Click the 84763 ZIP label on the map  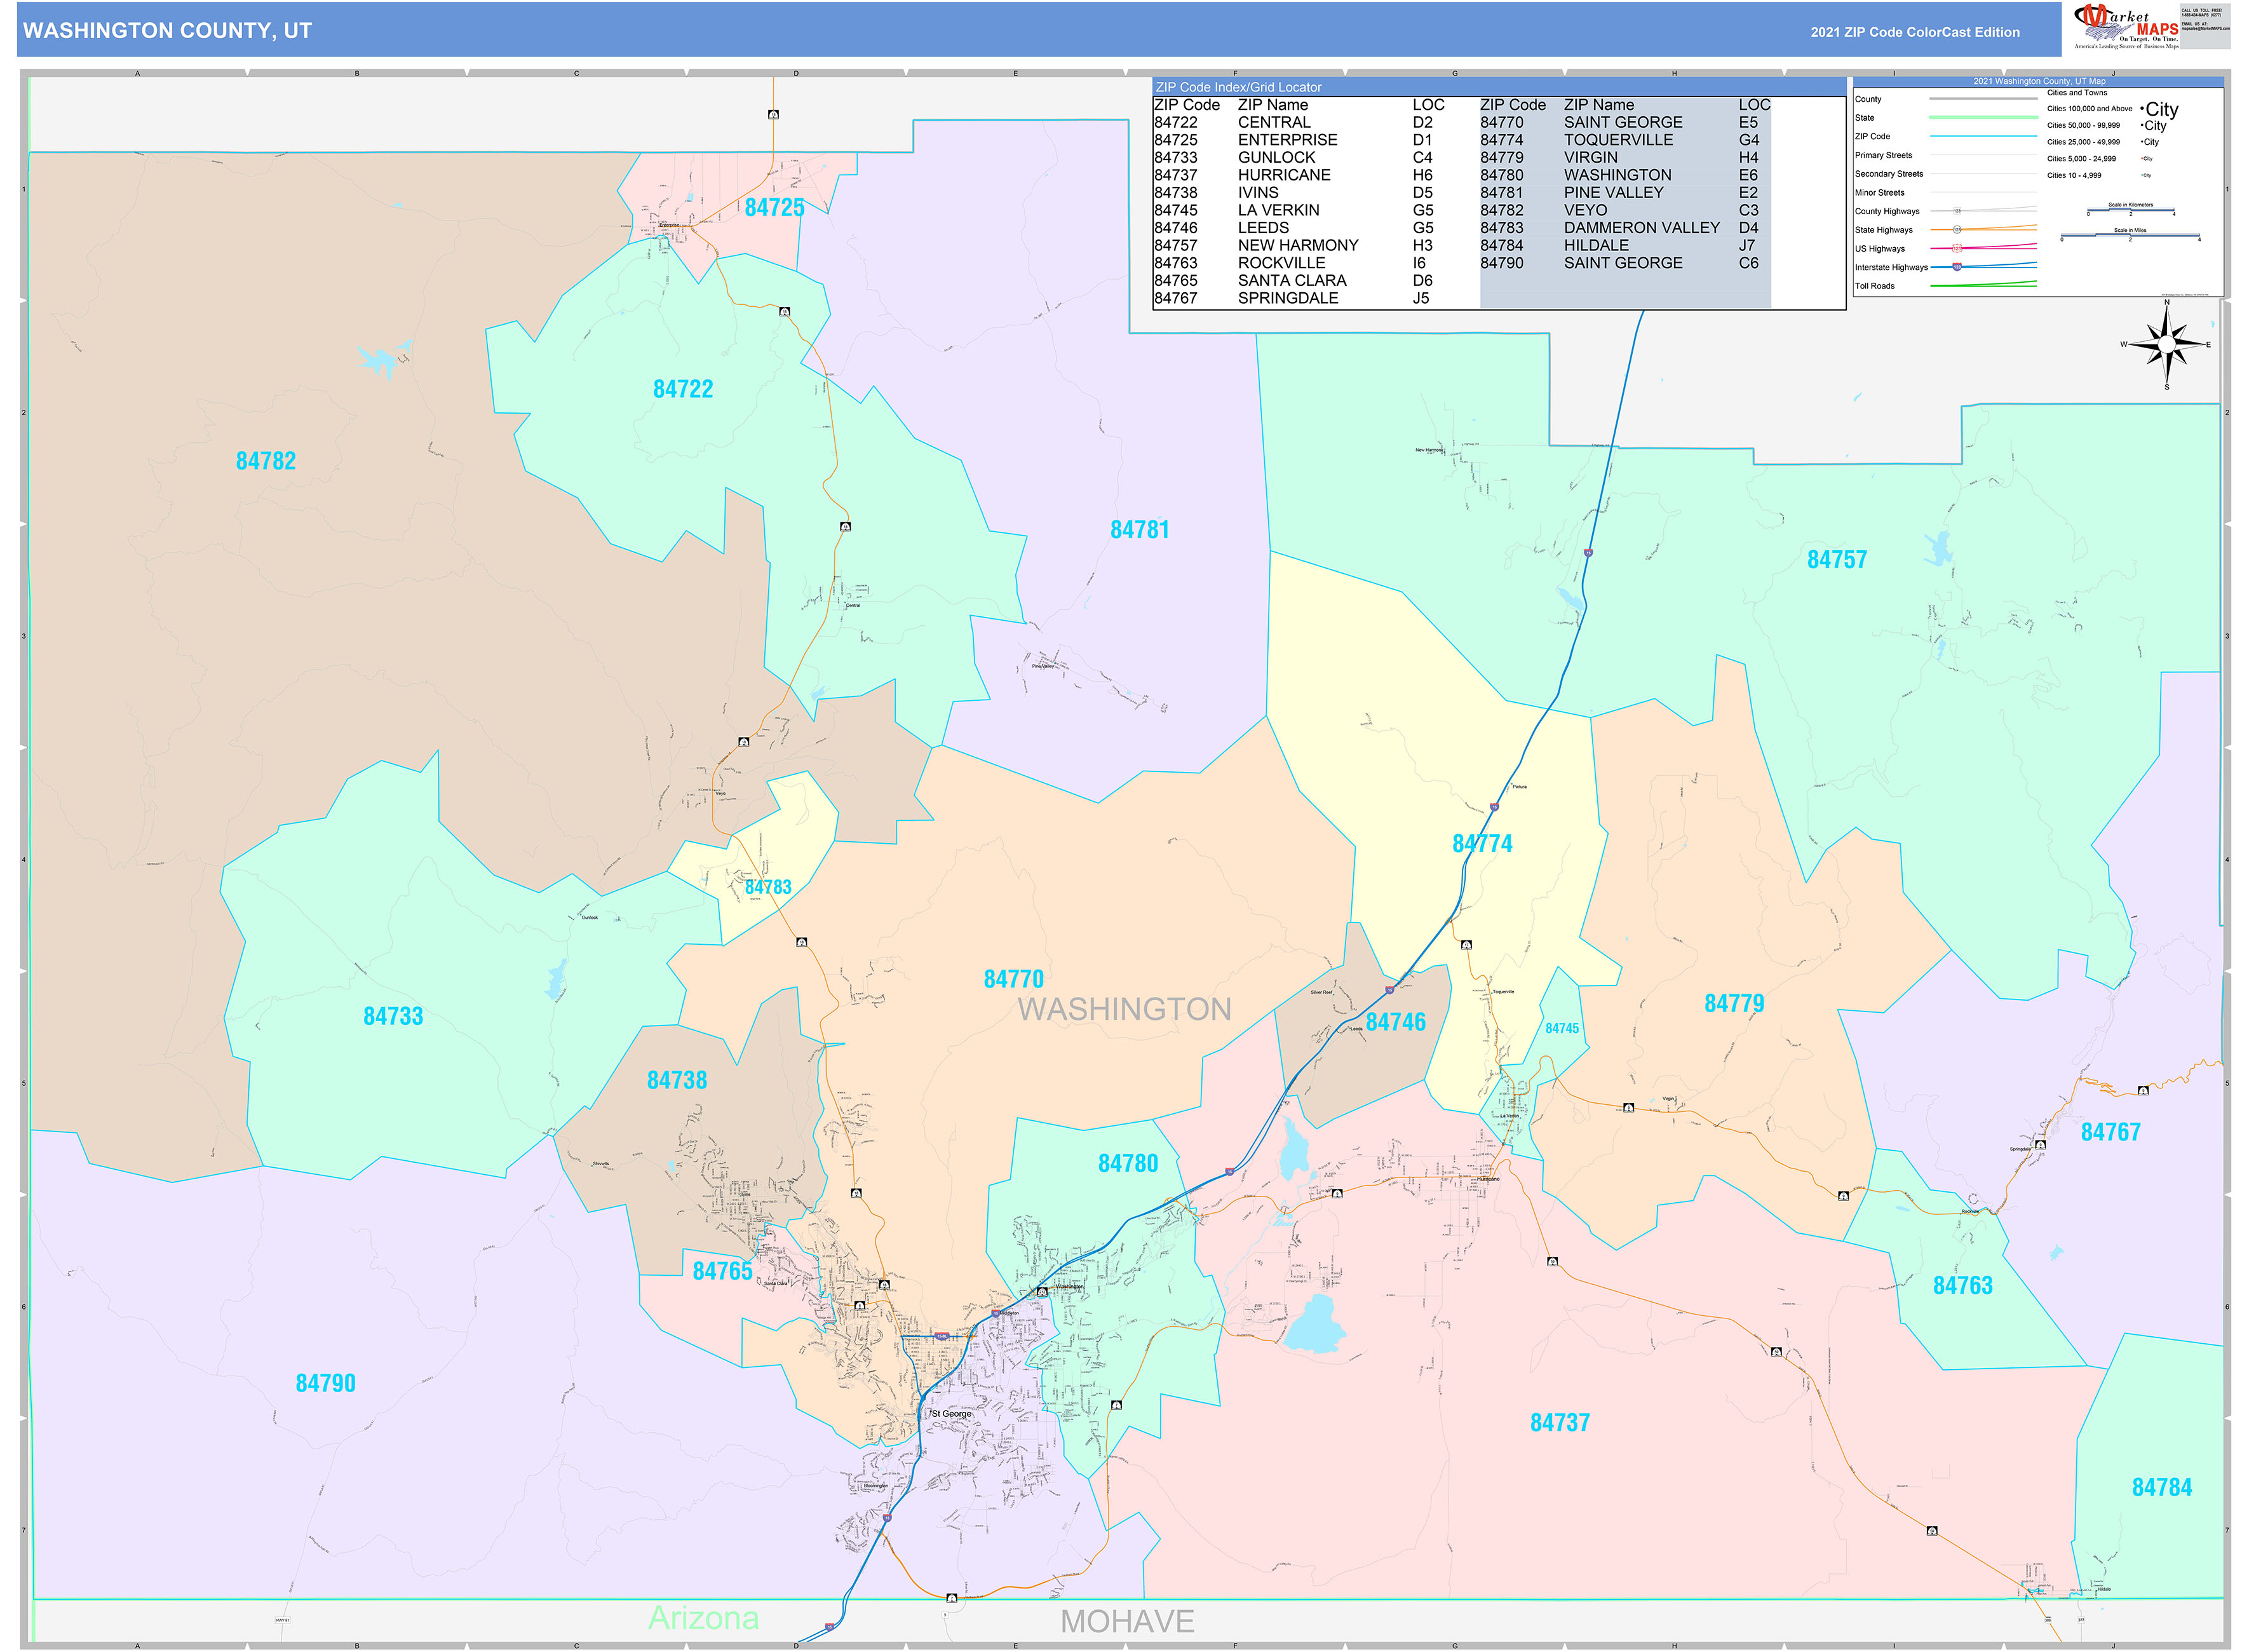pos(1963,1286)
